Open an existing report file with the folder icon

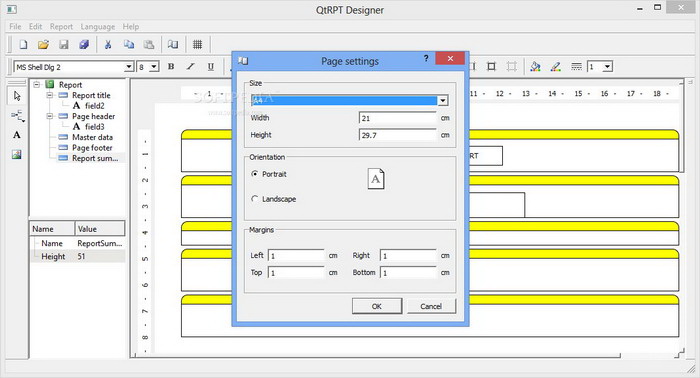43,44
